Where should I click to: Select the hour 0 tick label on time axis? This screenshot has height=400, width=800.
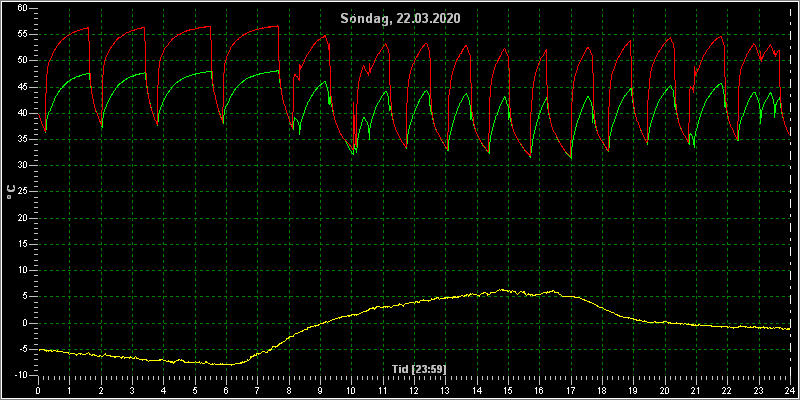[38, 391]
